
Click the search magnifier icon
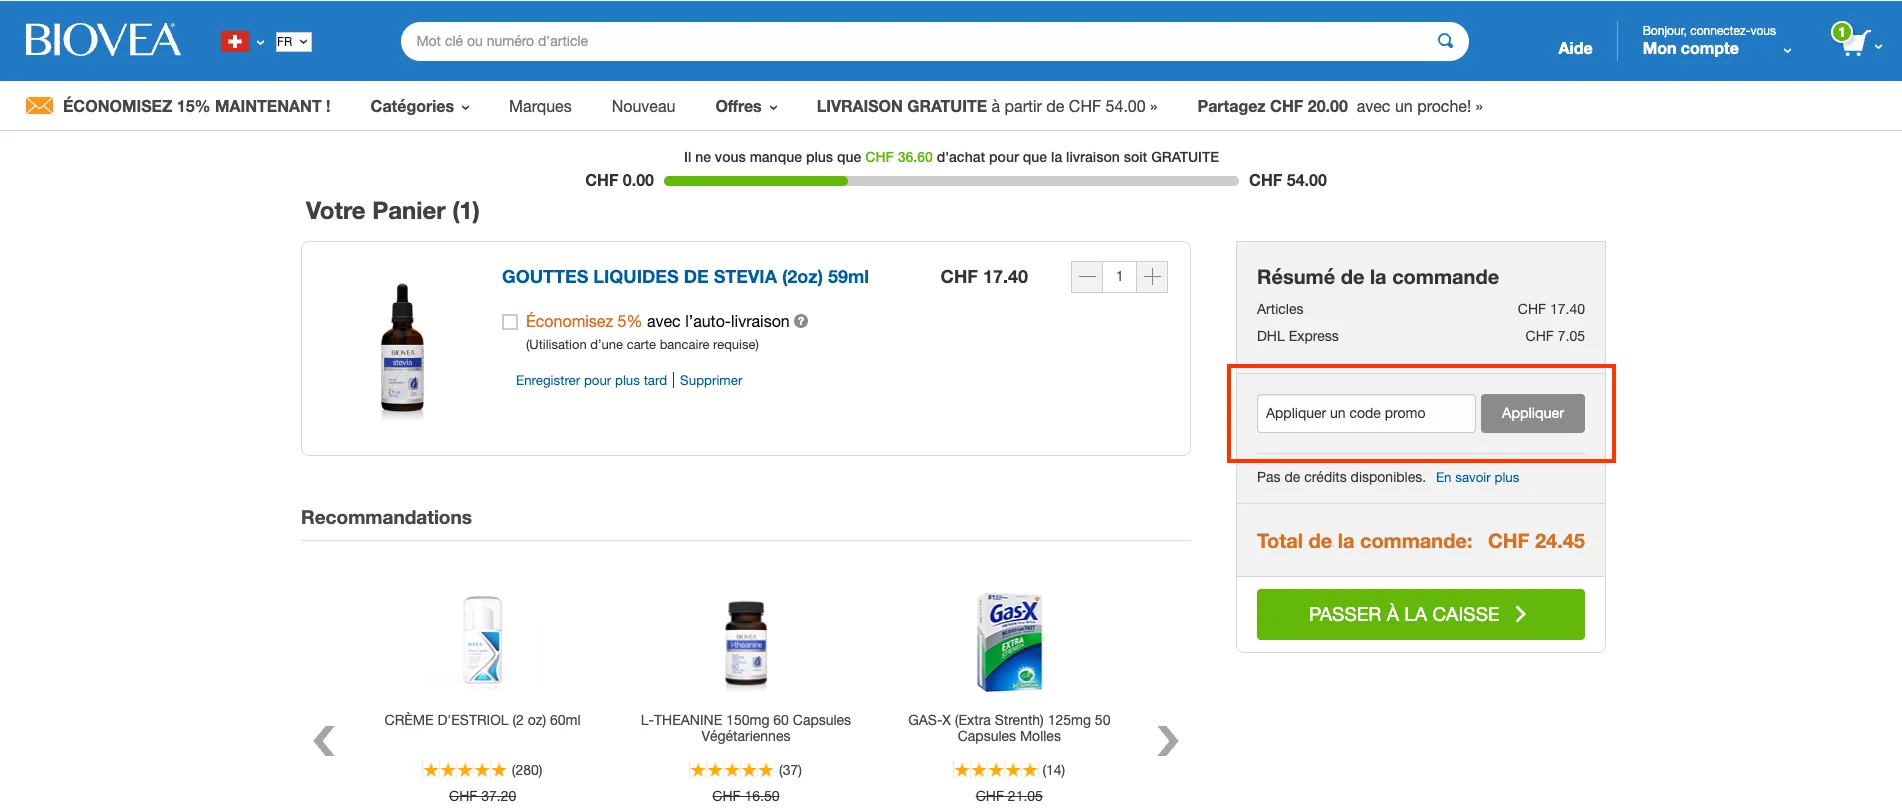point(1444,41)
